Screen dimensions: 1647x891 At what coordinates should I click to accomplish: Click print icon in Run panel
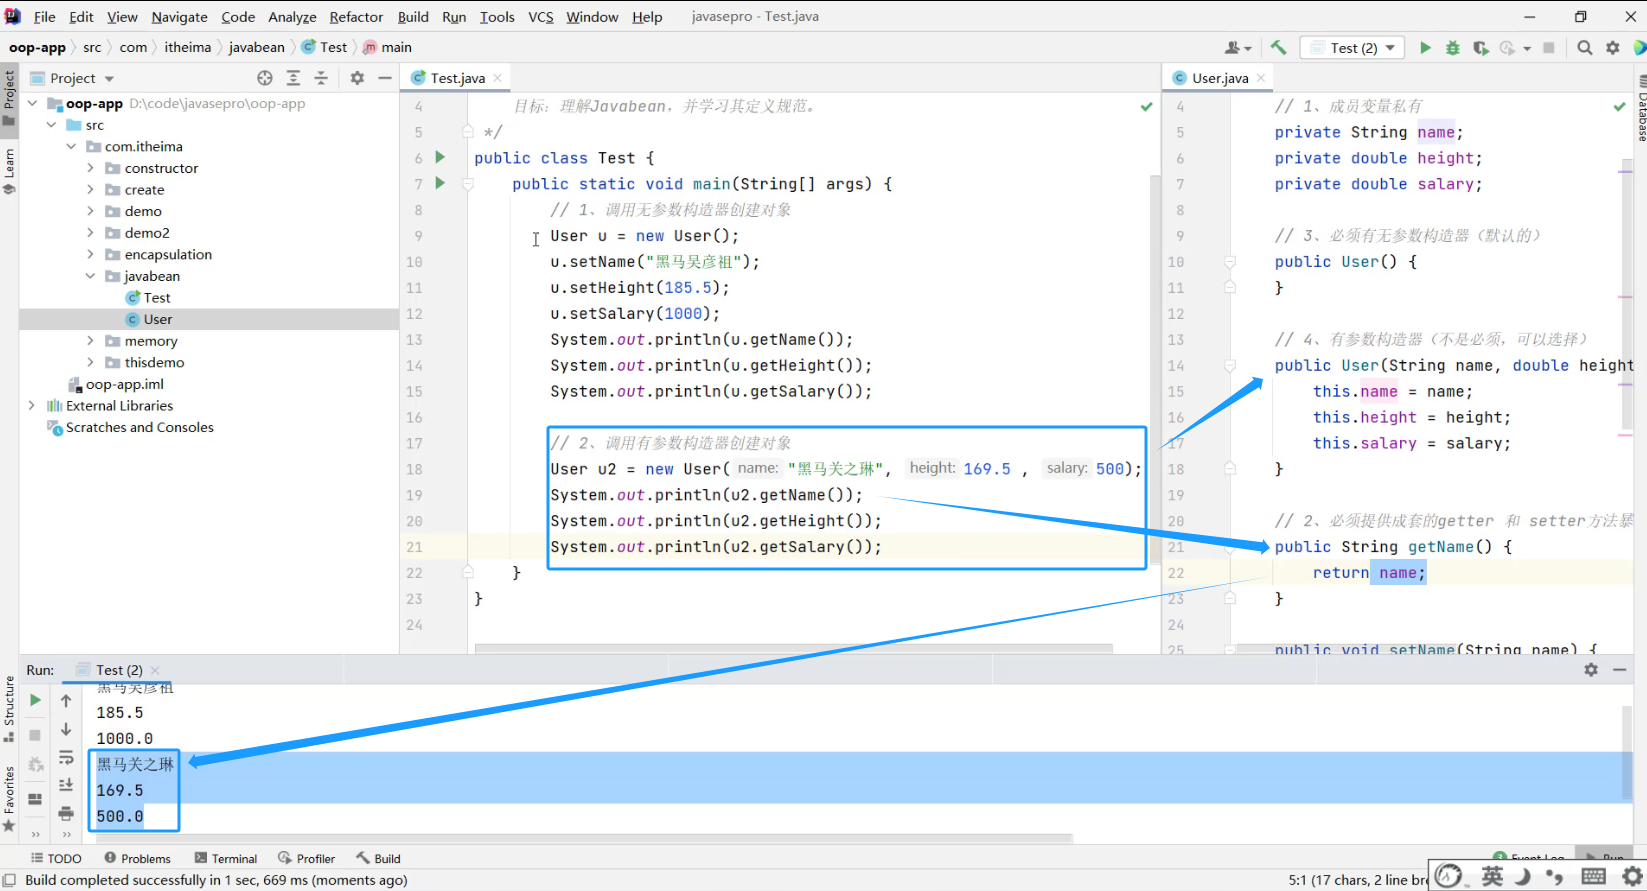[66, 813]
